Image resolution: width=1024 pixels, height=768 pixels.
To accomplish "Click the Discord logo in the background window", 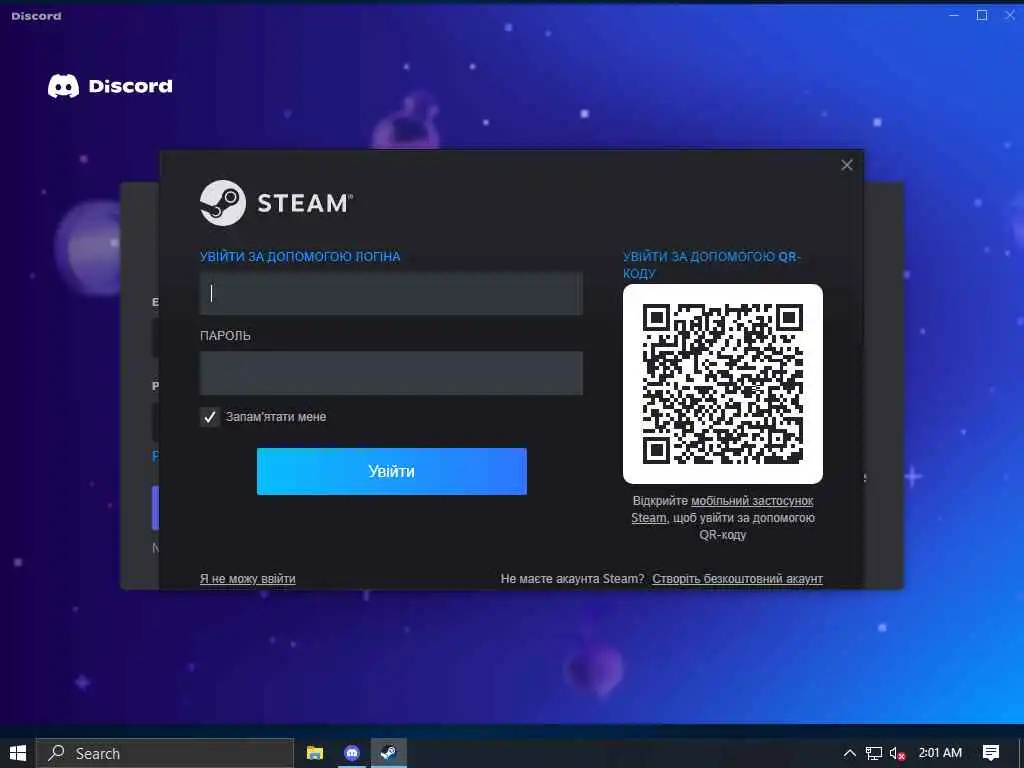I will pyautogui.click(x=110, y=86).
